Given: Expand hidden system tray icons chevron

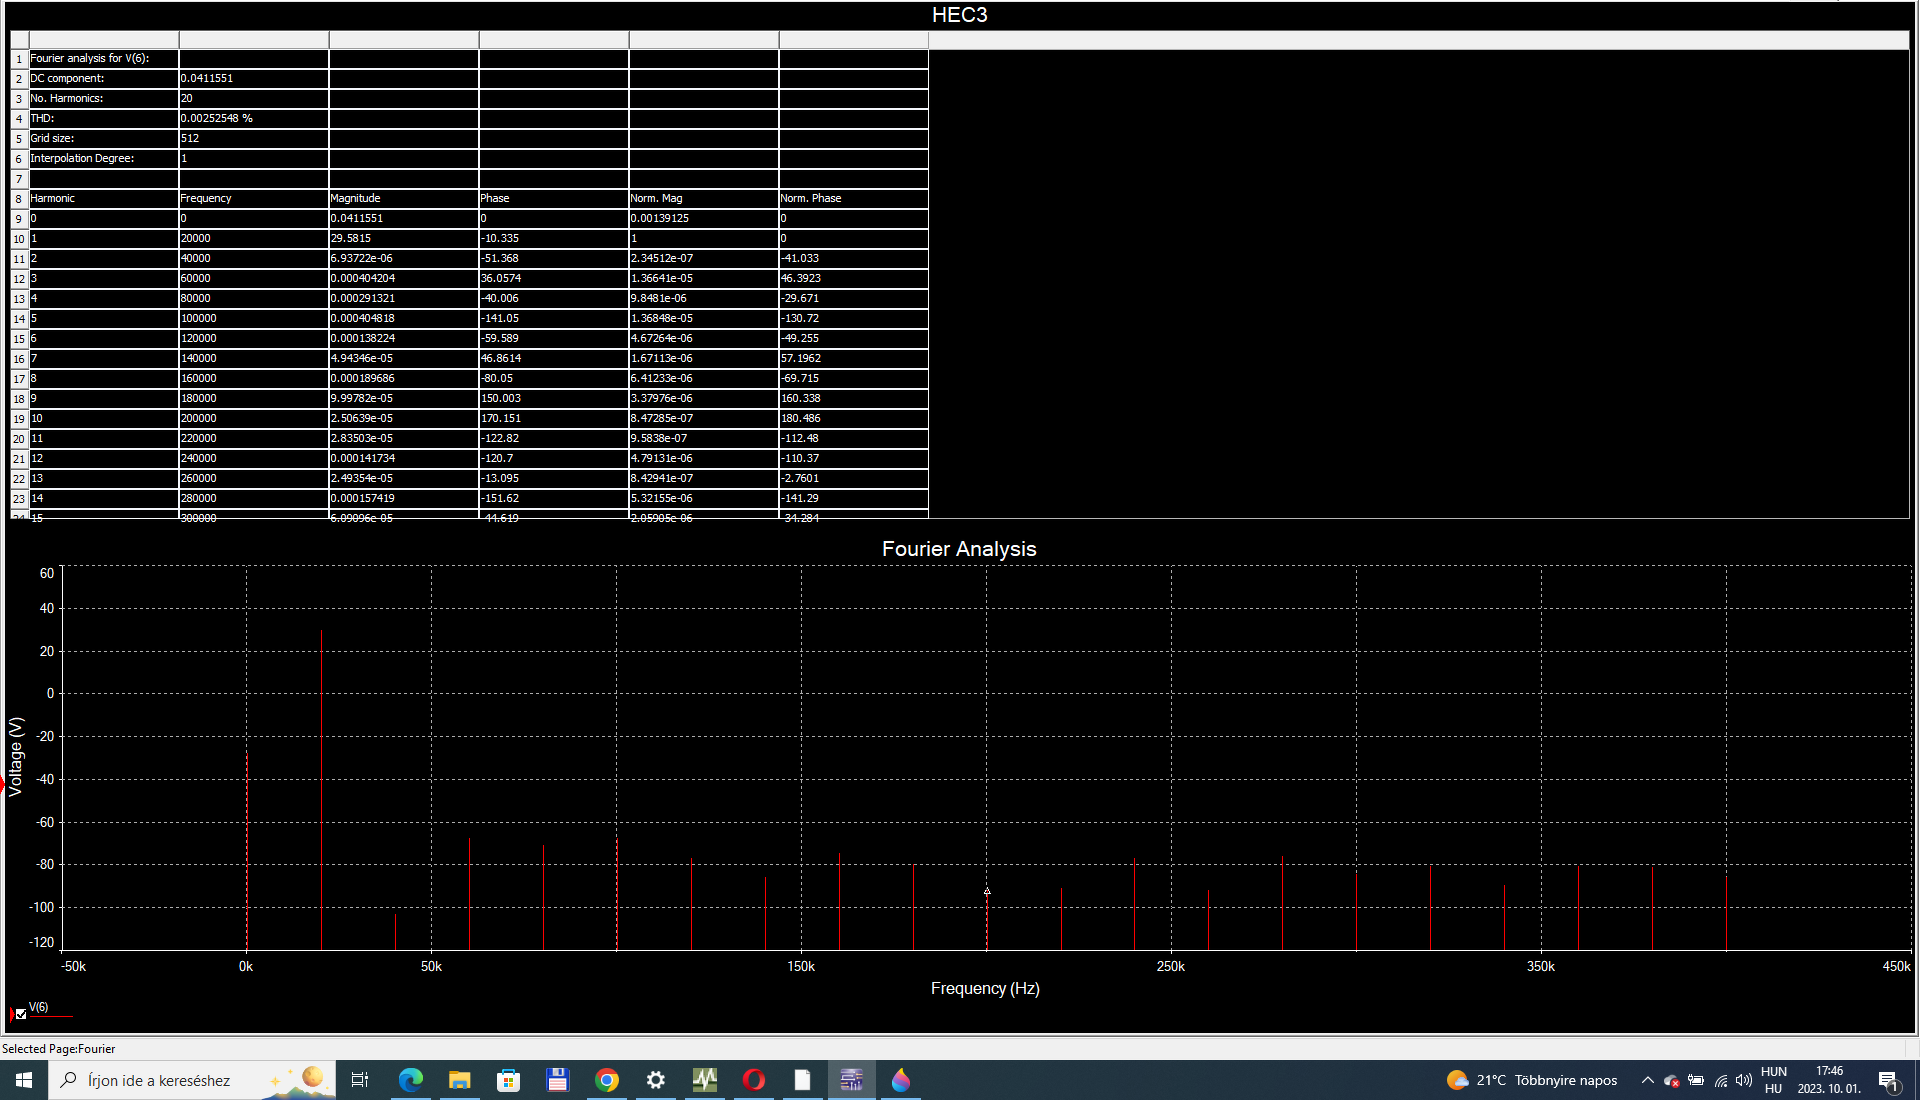Looking at the screenshot, I should tap(1647, 1080).
